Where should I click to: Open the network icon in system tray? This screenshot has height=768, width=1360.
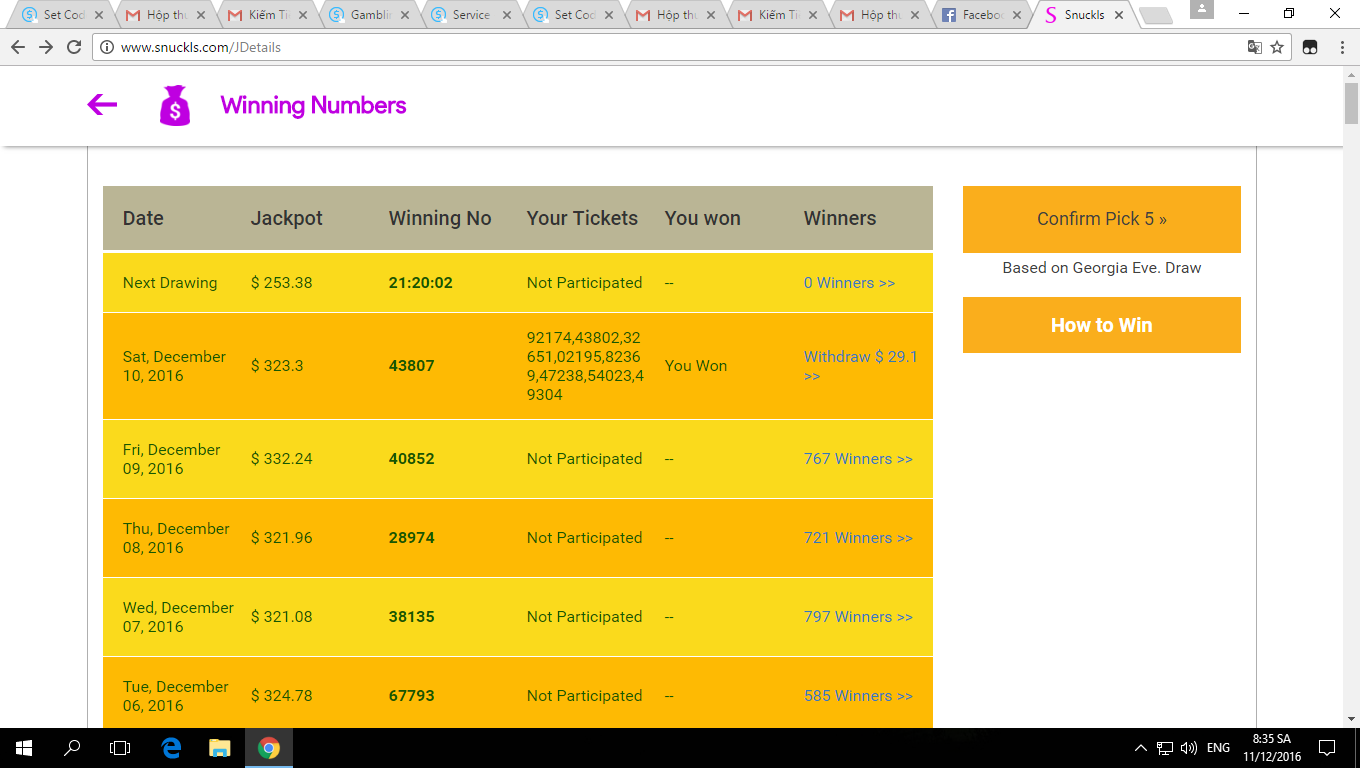[1165, 748]
